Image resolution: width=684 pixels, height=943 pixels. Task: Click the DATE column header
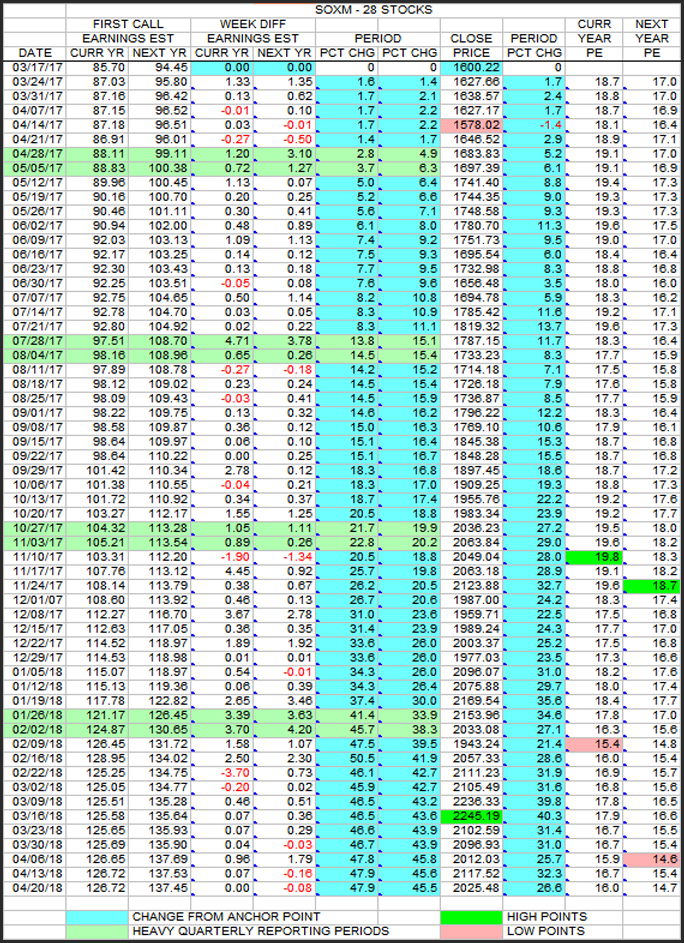tap(34, 51)
